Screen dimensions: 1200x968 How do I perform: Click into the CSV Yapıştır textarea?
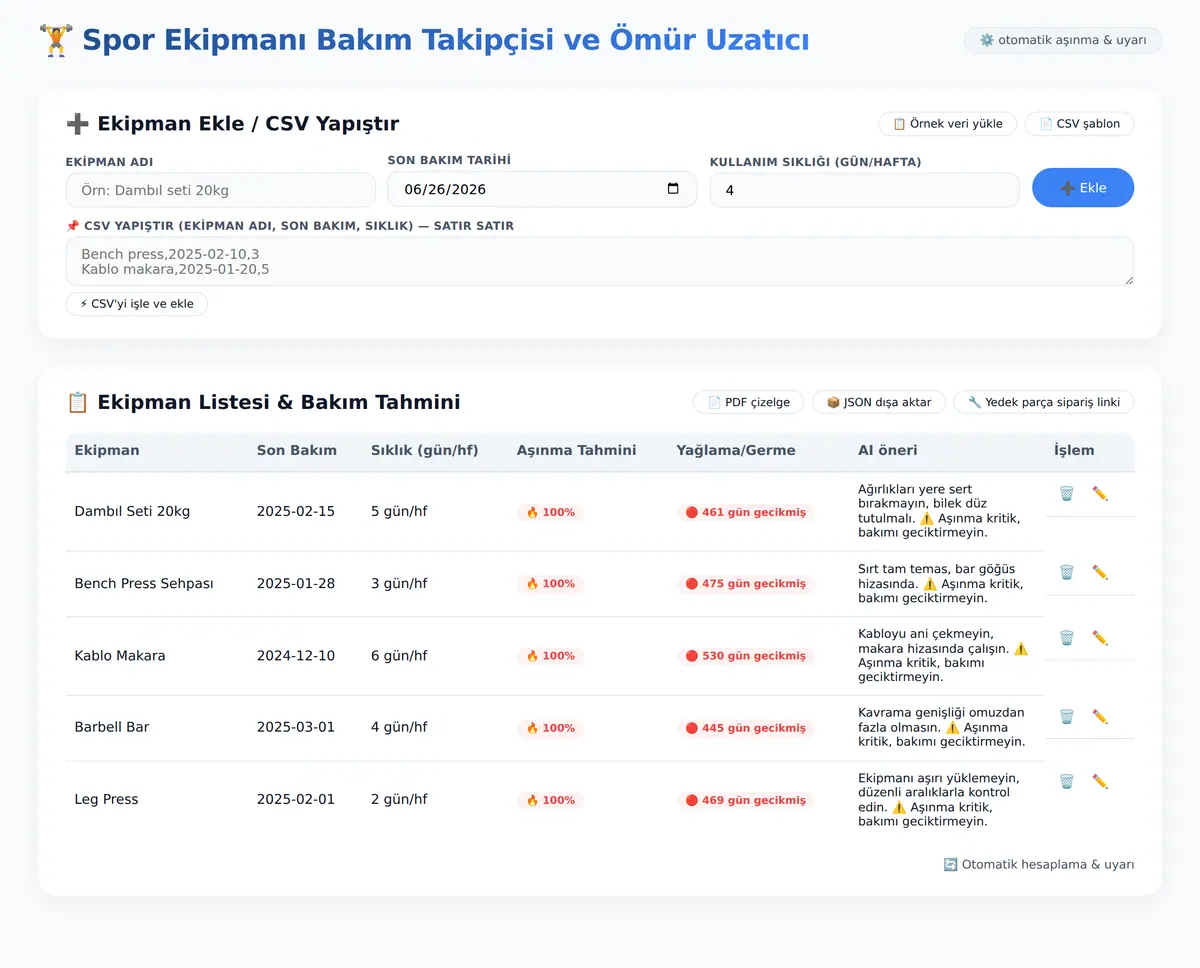600,261
